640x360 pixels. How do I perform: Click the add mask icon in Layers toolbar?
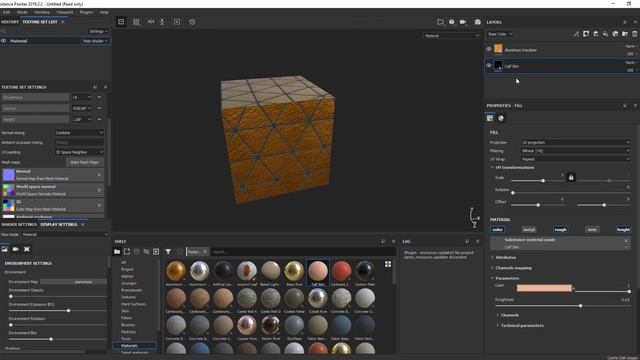[586, 34]
